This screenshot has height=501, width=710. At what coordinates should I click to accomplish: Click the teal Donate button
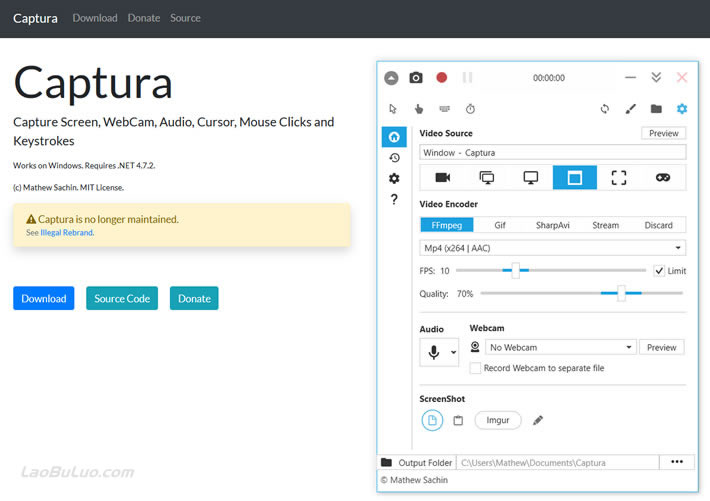[x=194, y=299]
